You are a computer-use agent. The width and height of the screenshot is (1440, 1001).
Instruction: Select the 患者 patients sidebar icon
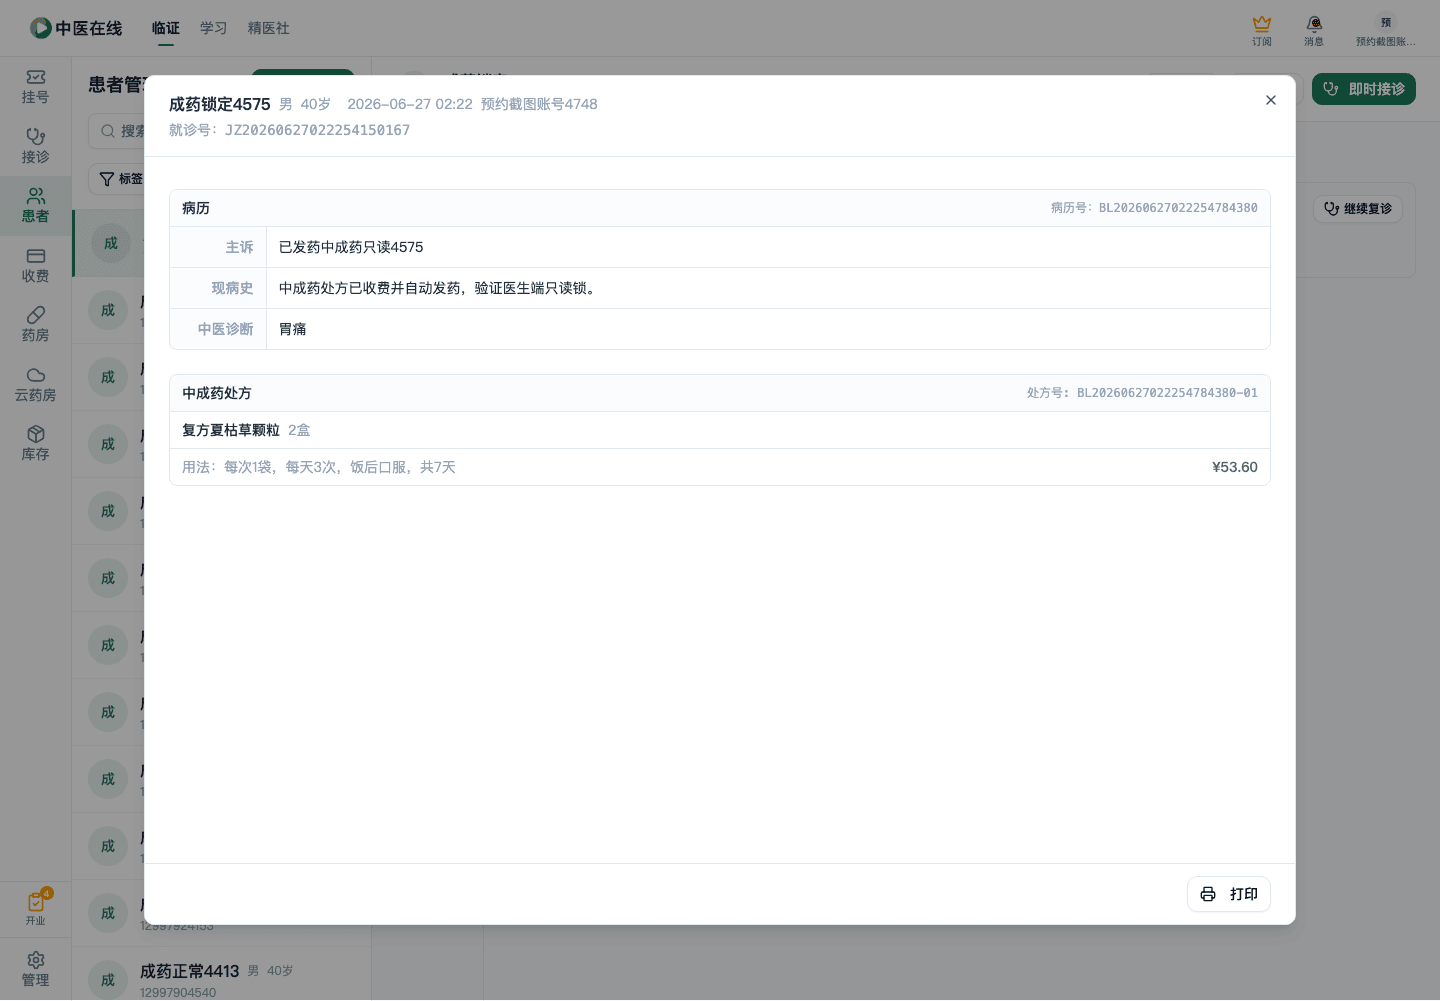[x=35, y=206]
